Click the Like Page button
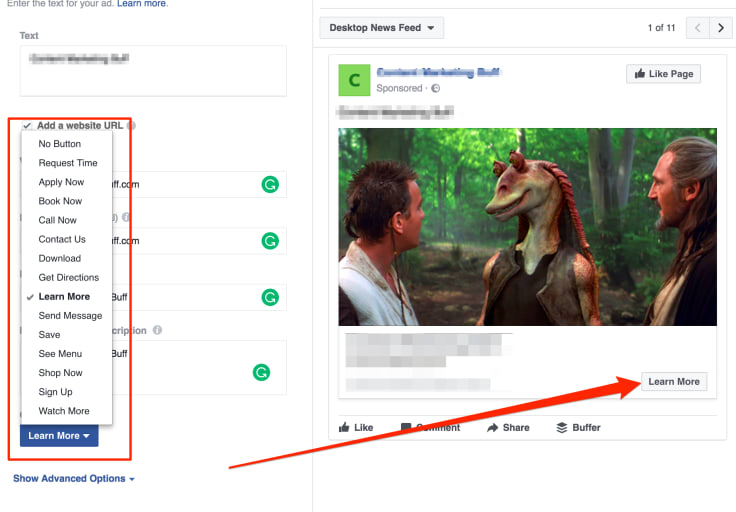Viewport: 736px width, 512px height. (x=663, y=74)
